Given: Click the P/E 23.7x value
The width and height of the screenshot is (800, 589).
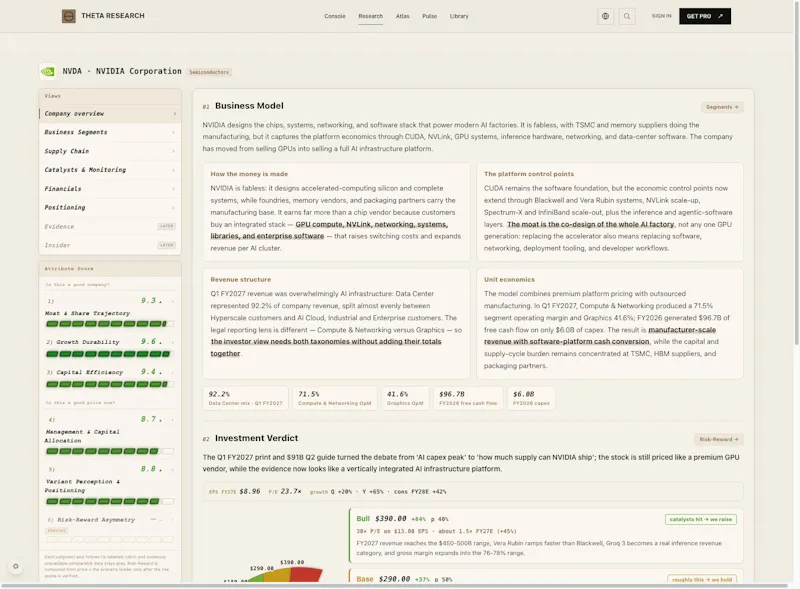Looking at the screenshot, I should pyautogui.click(x=291, y=492).
